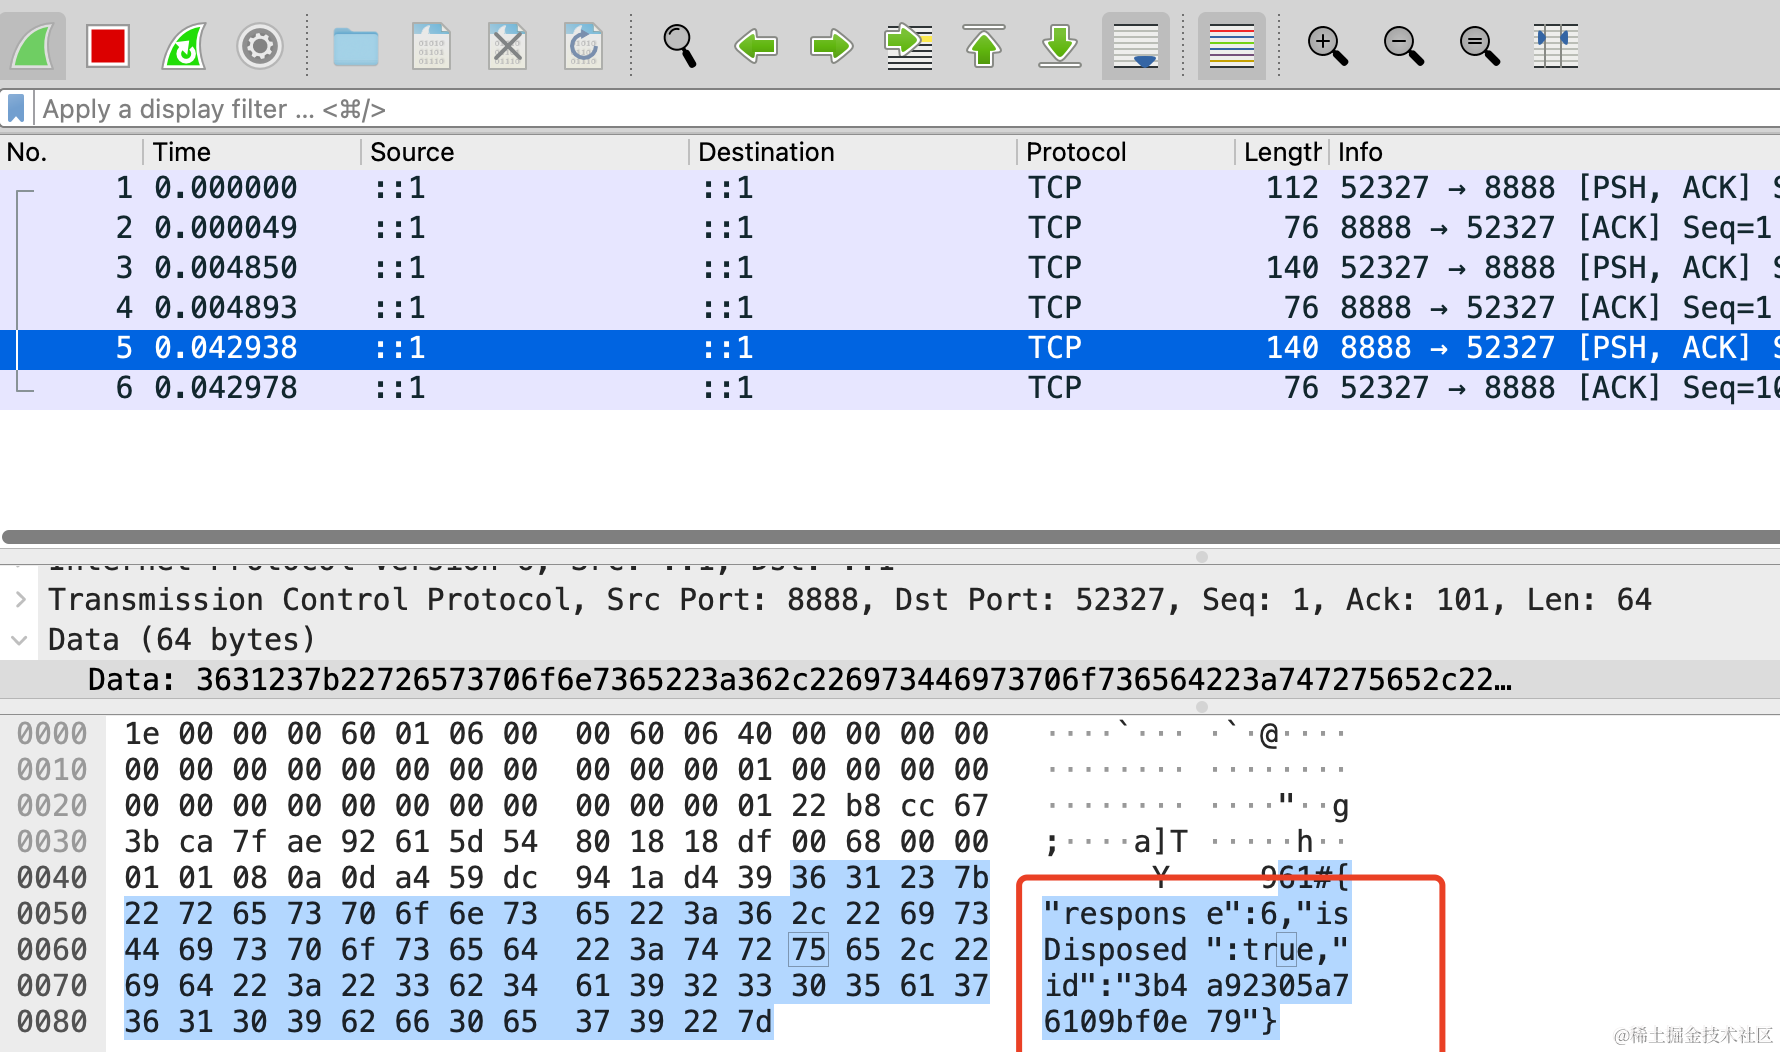Sort by the Time column header
The height and width of the screenshot is (1052, 1780).
[182, 152]
